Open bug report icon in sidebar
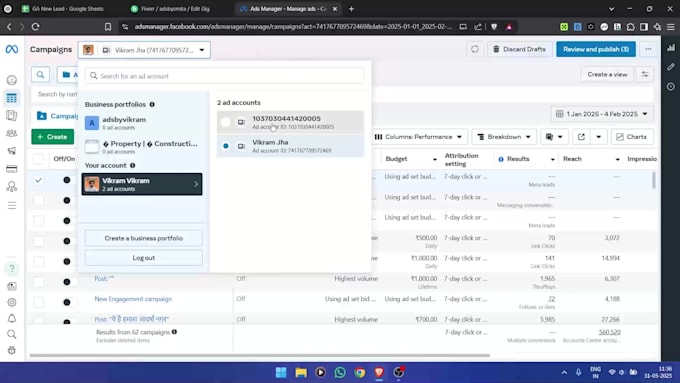The width and height of the screenshot is (680, 383). point(12,350)
